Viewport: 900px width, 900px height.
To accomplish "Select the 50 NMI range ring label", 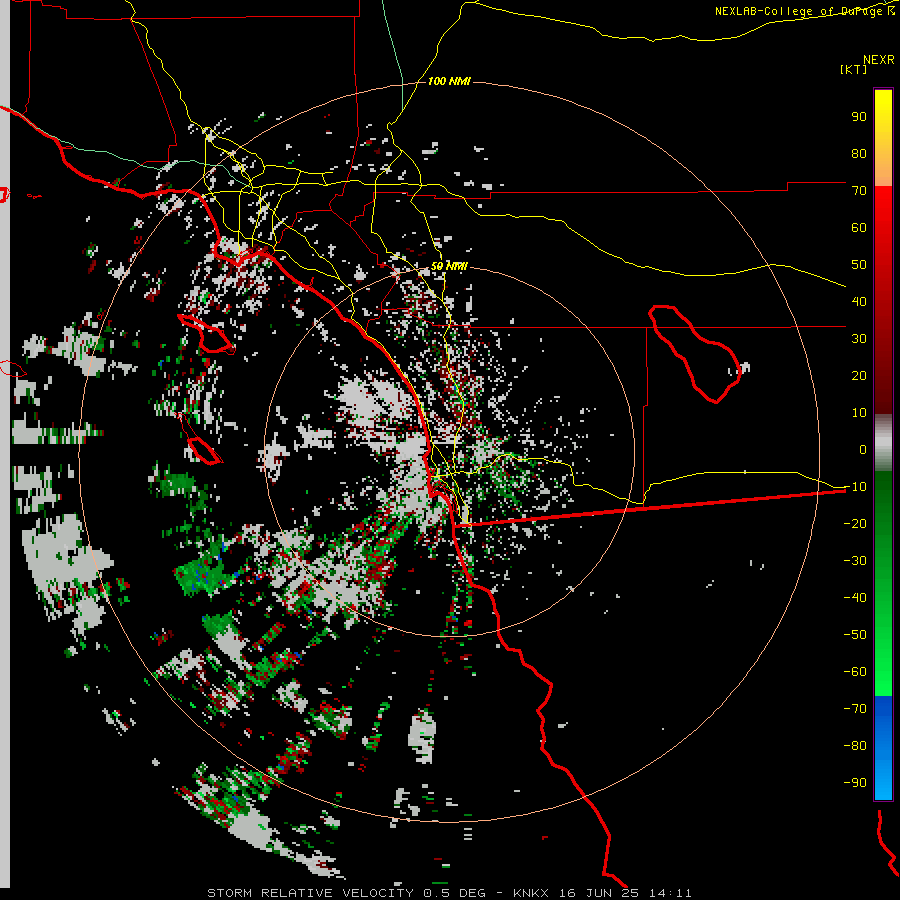I will 449,266.
